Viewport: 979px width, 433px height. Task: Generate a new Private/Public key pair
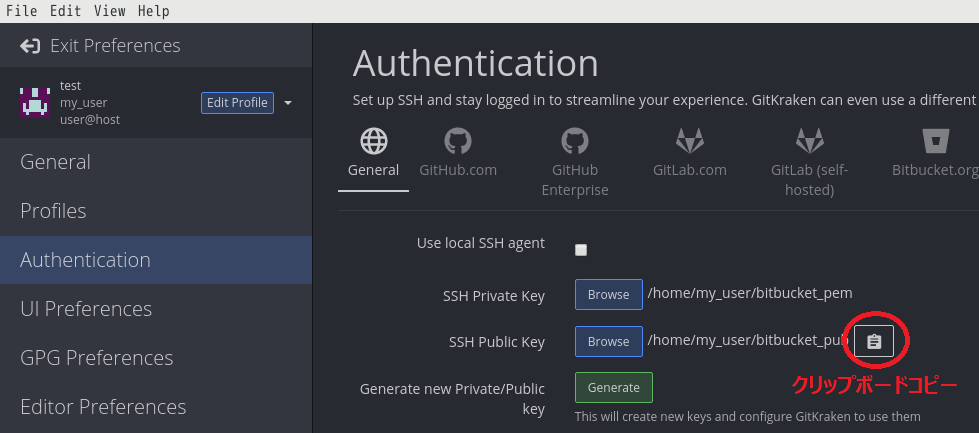tap(613, 388)
